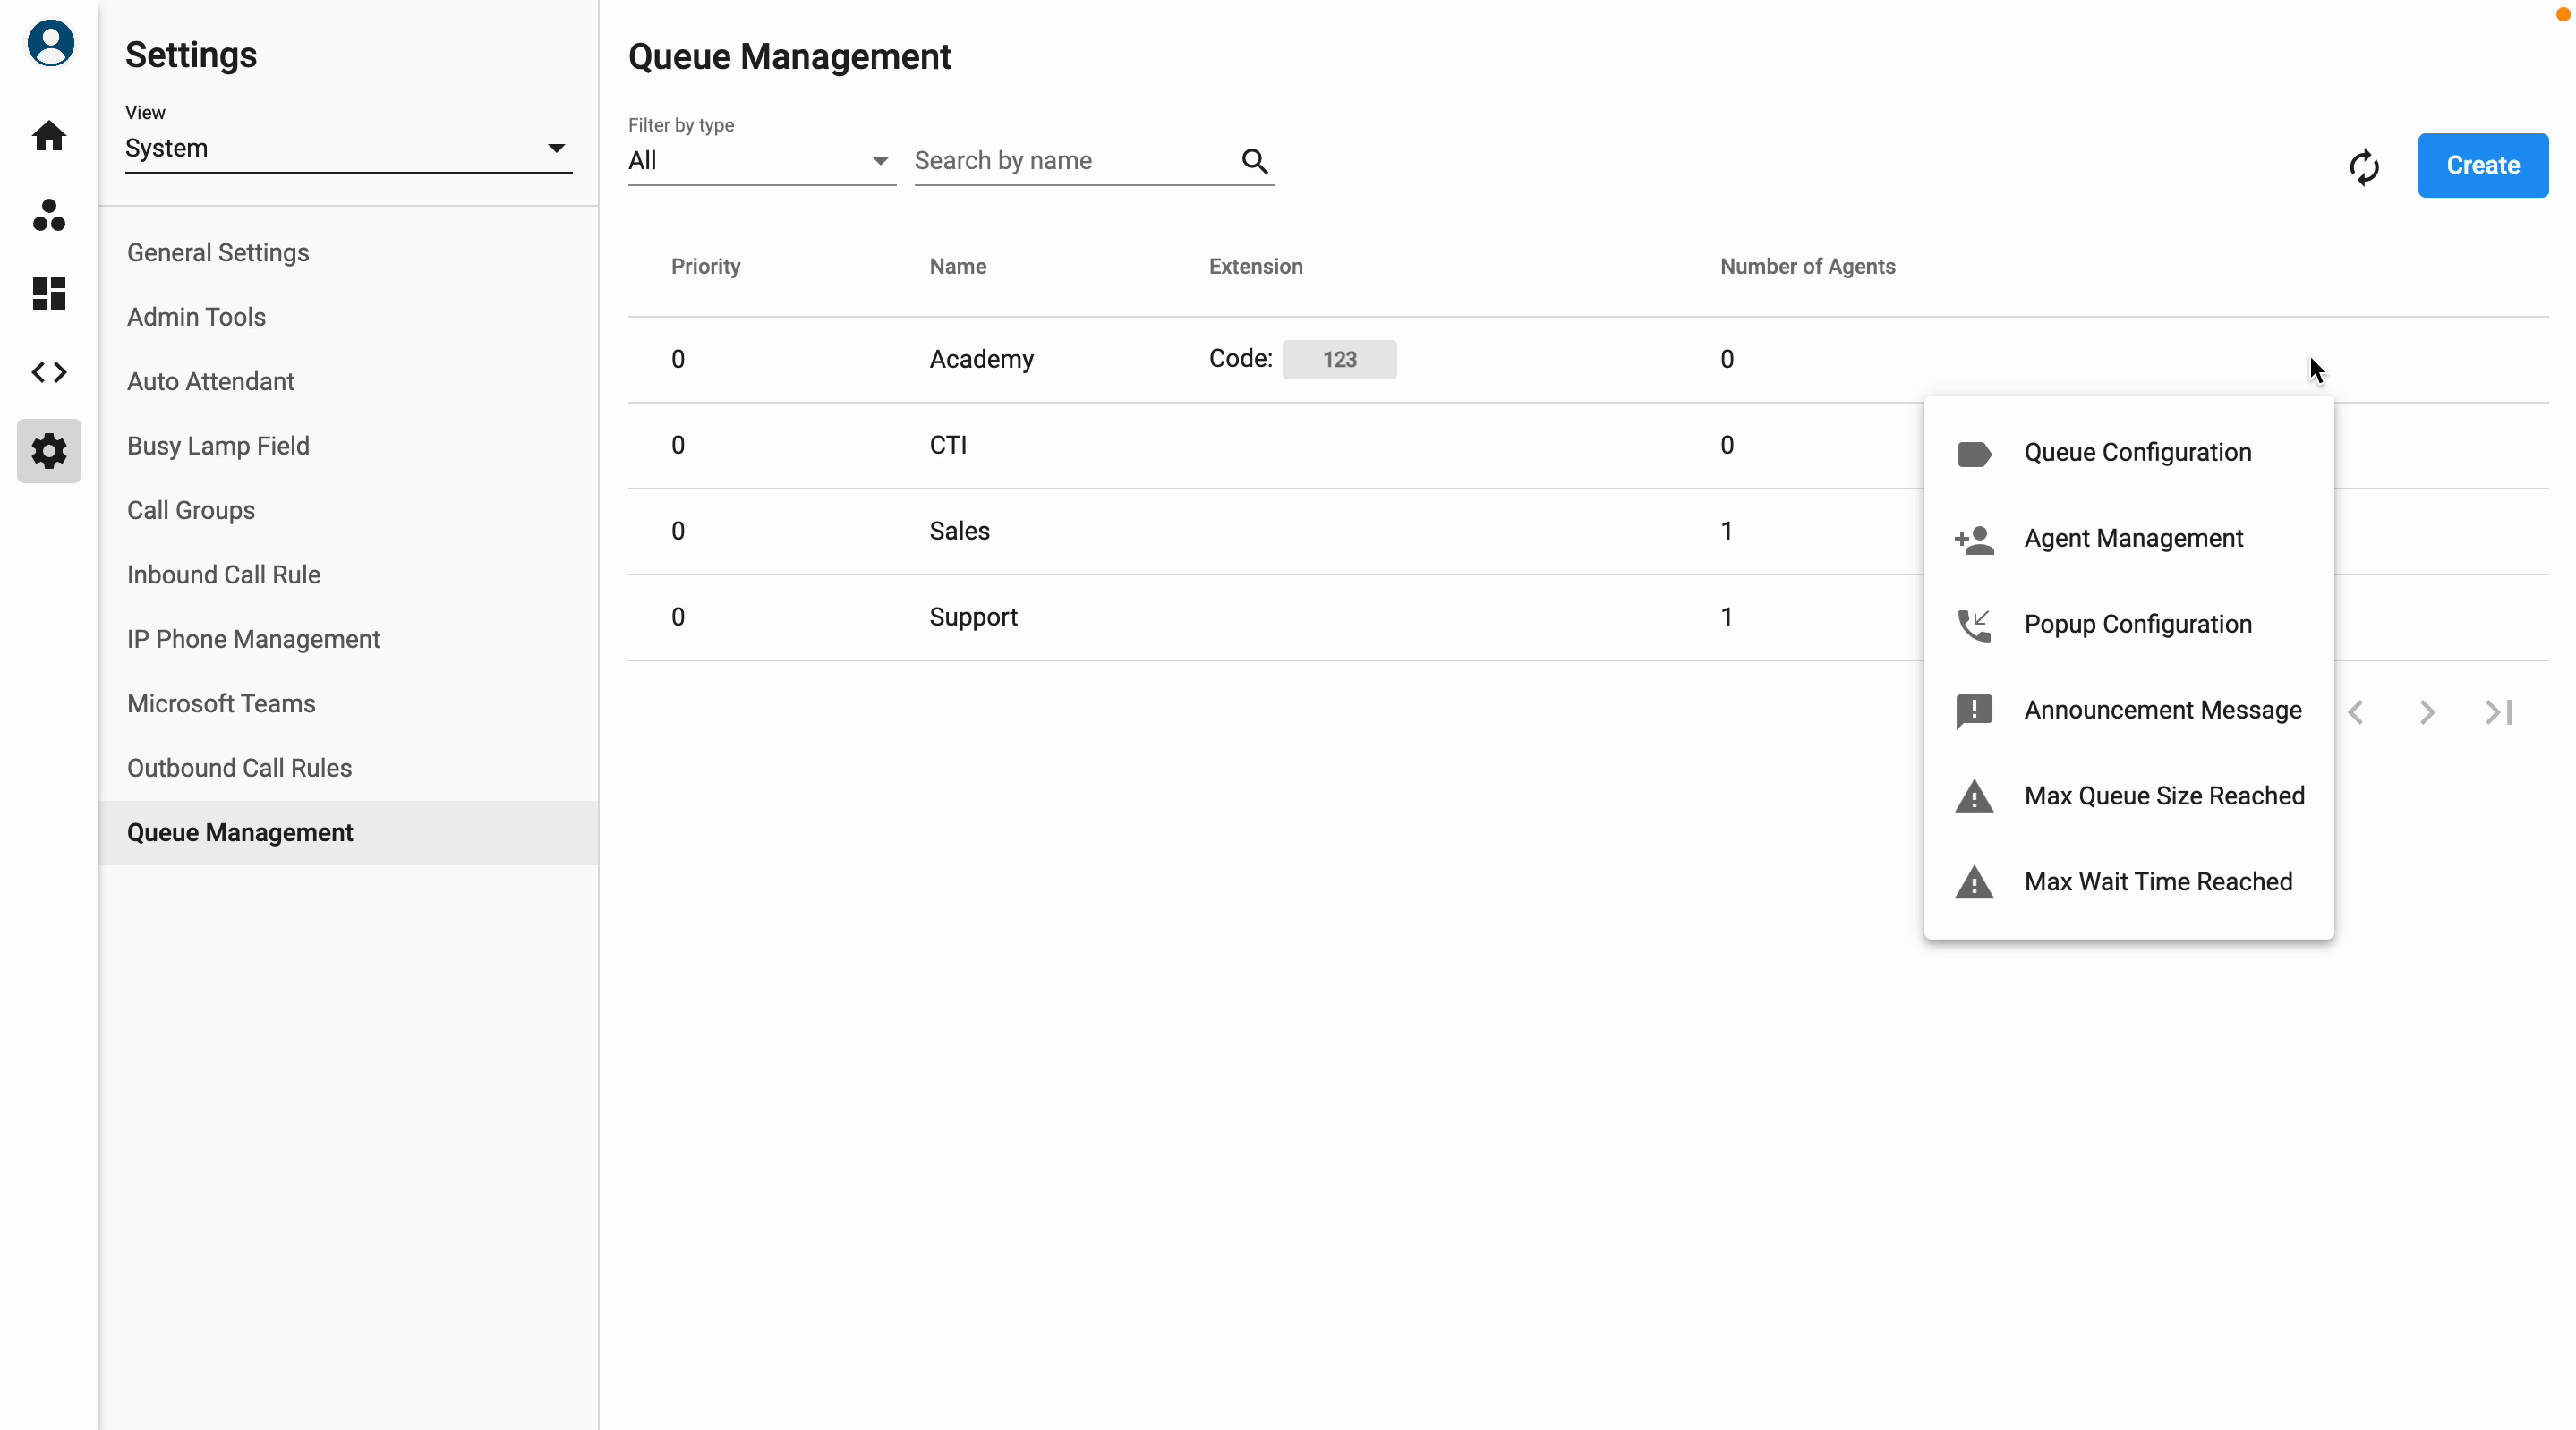Select Queue Management in sidebar
Screen dimensions: 2576x1430
(348, 833)
